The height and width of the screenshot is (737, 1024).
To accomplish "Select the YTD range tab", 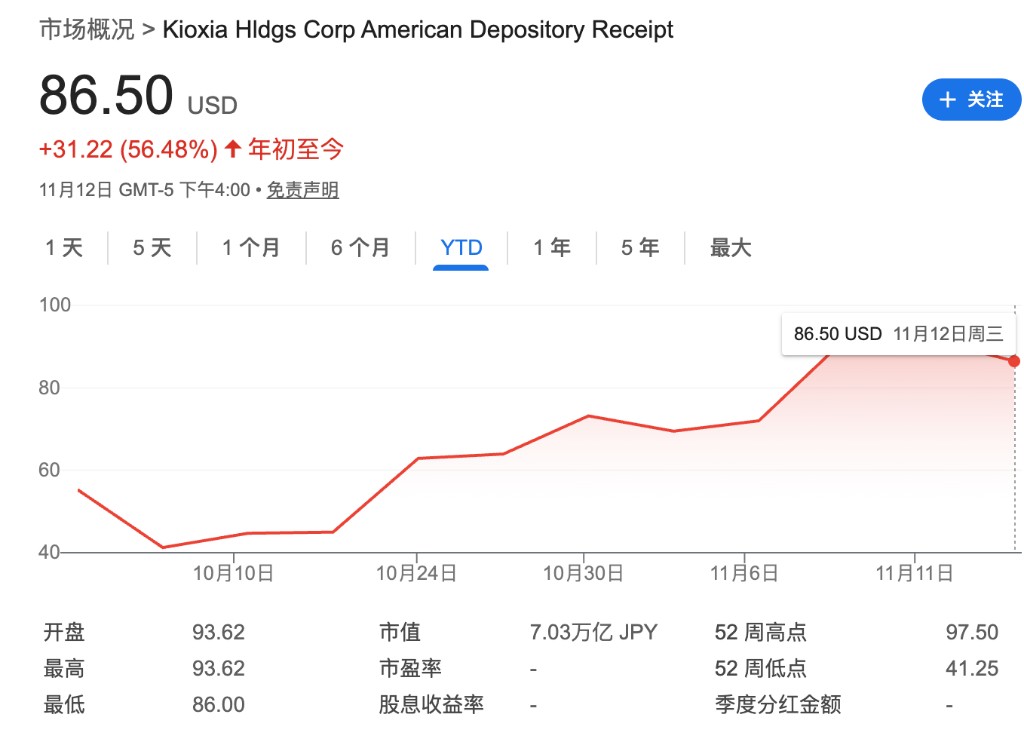I will pyautogui.click(x=461, y=248).
